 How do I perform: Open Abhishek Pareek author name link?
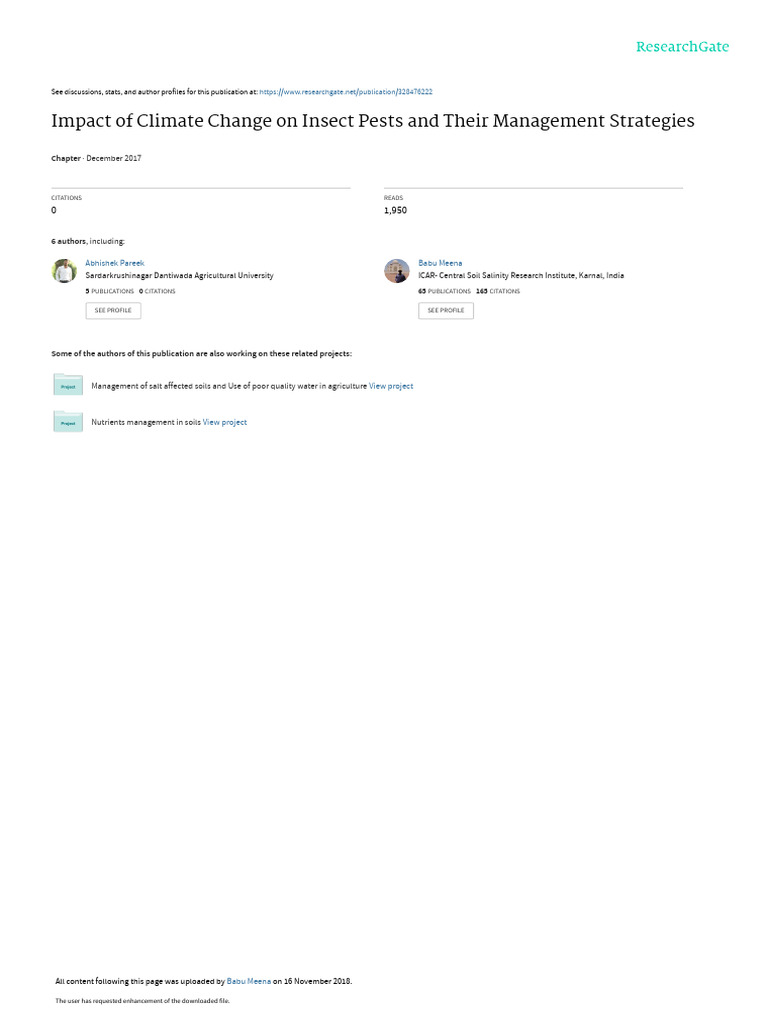pos(115,263)
